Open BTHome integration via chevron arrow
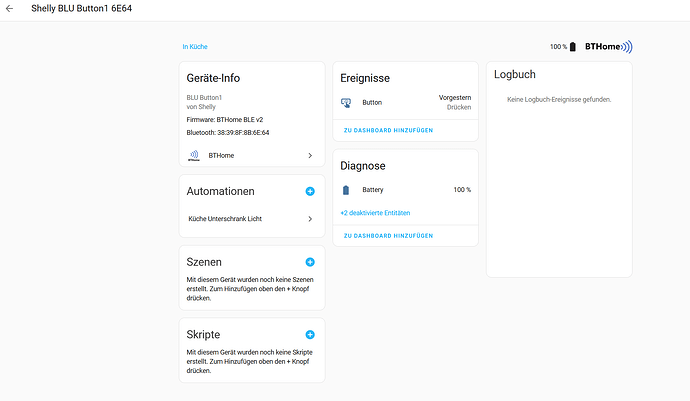 coord(310,155)
